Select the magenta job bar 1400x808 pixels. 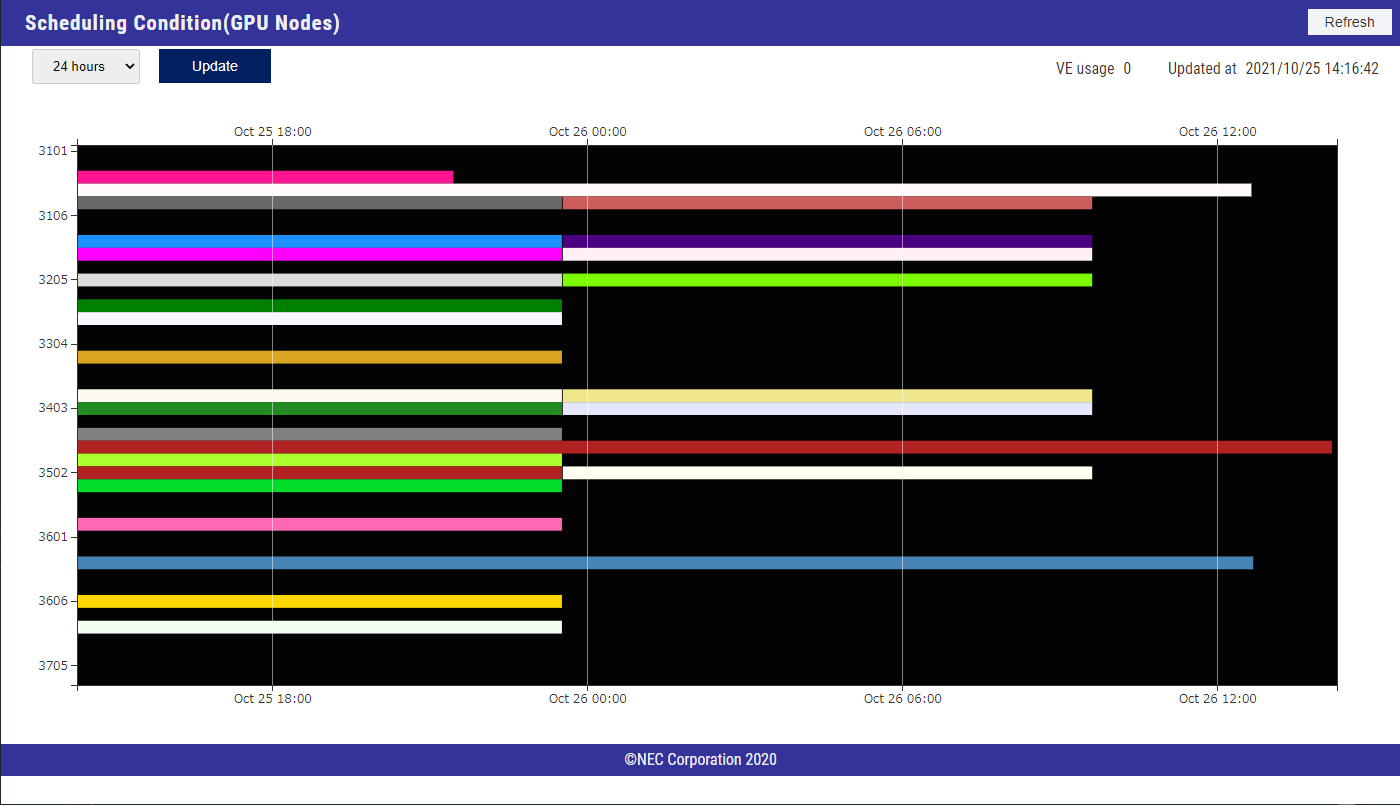[319, 254]
